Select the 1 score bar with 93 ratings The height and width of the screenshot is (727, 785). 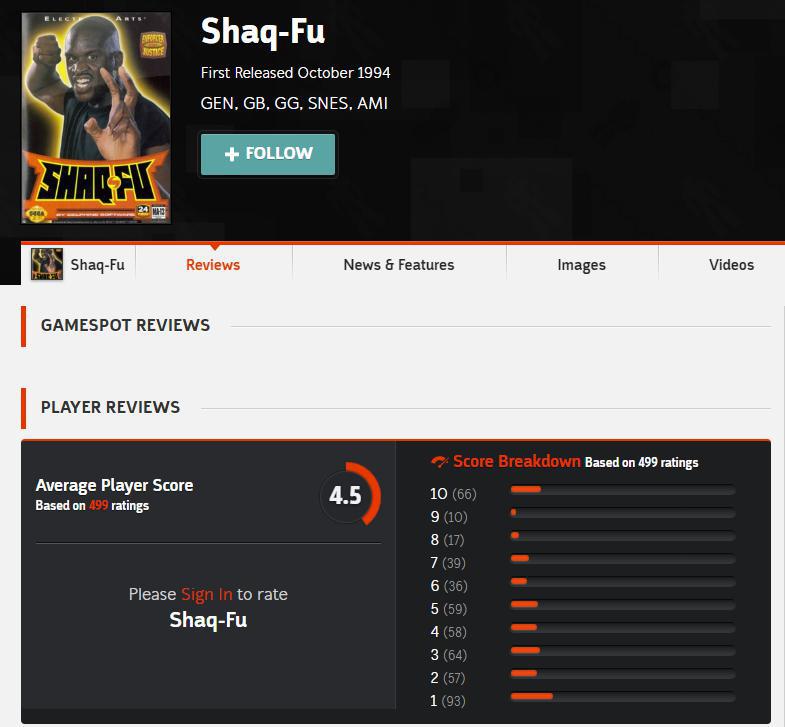point(623,696)
